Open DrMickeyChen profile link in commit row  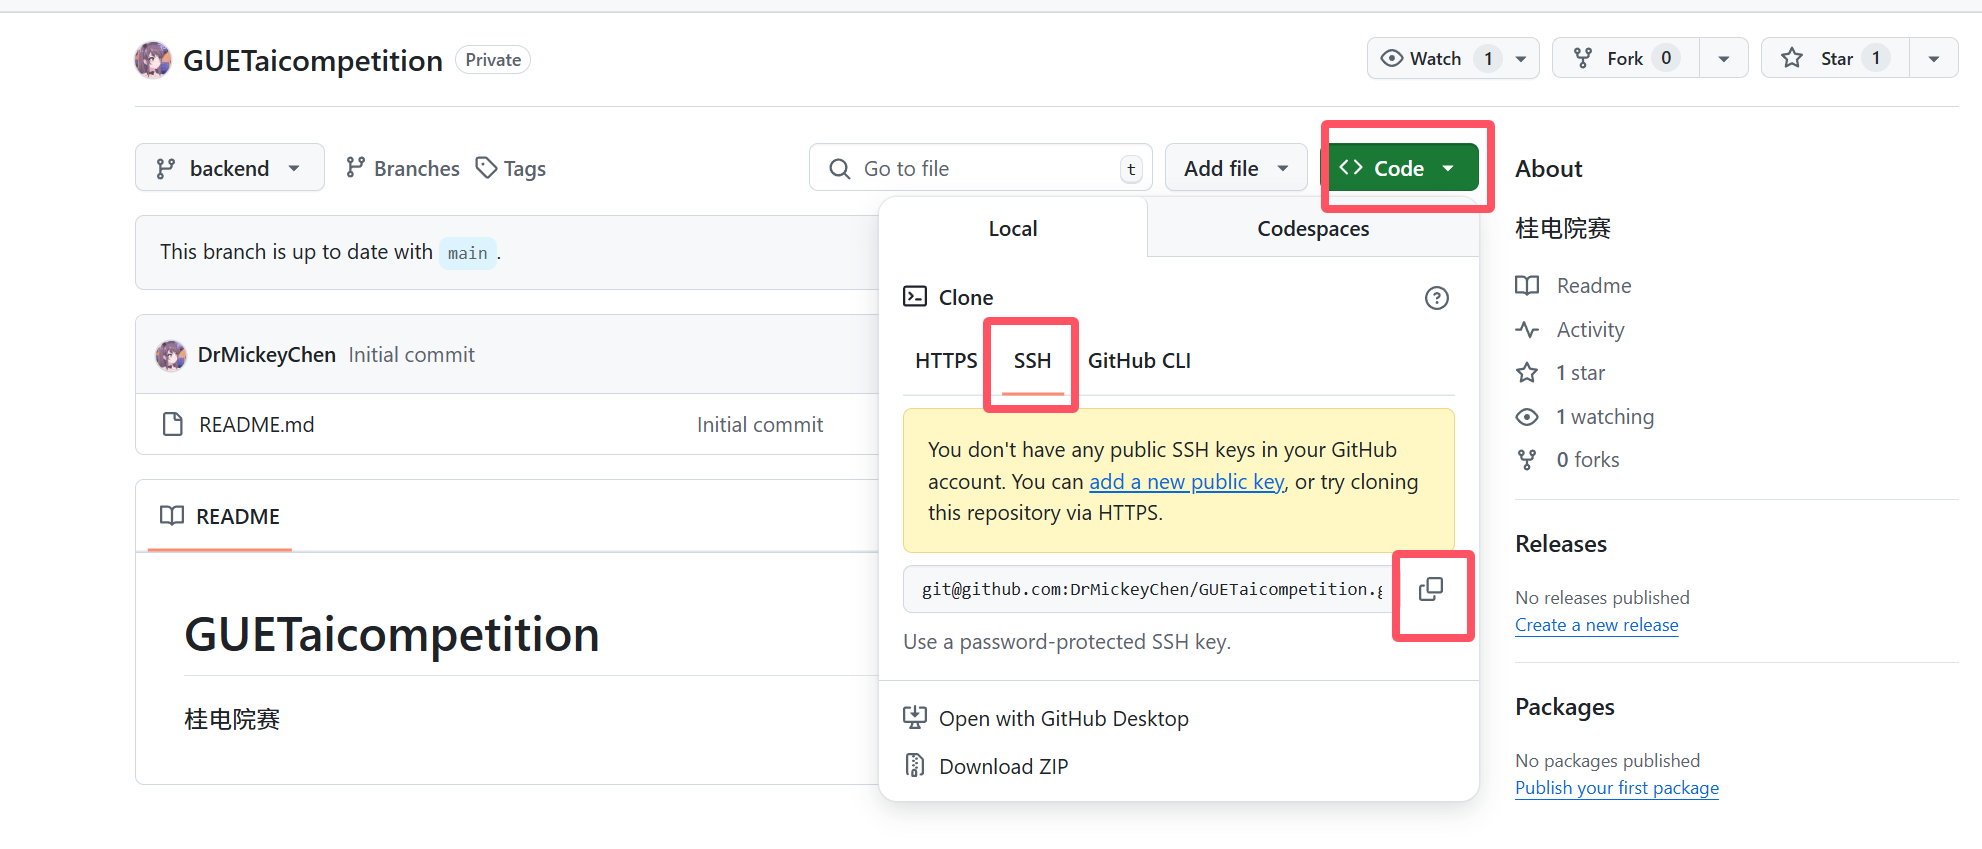[x=267, y=355]
